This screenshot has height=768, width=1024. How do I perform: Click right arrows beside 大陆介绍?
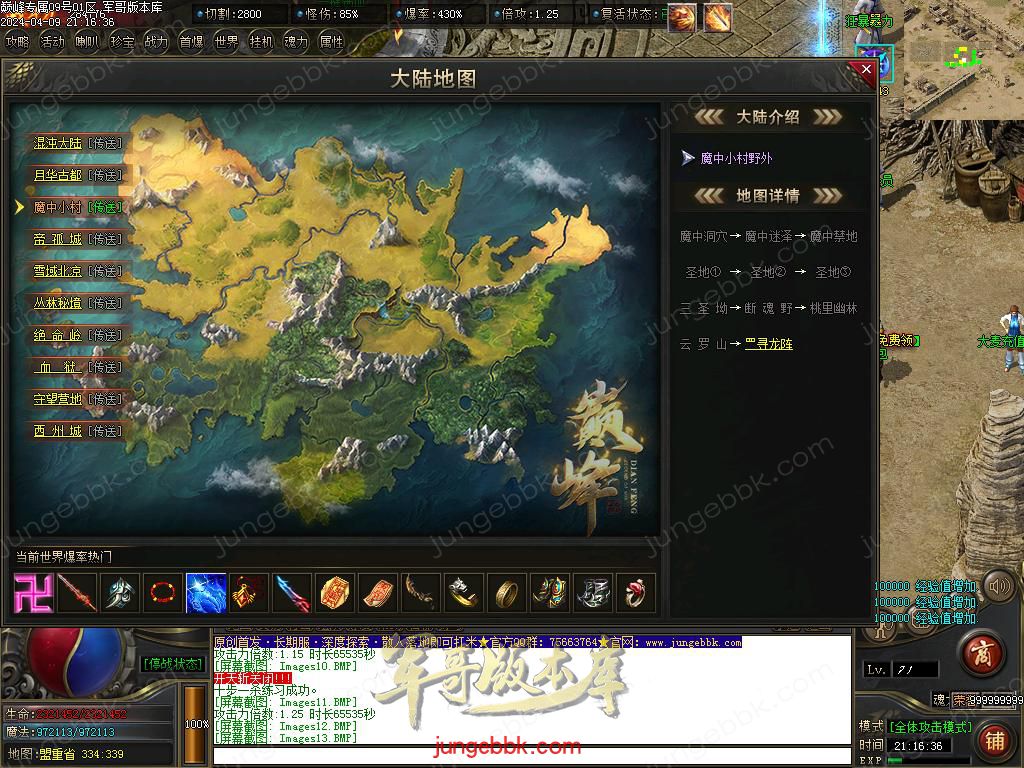coord(827,117)
